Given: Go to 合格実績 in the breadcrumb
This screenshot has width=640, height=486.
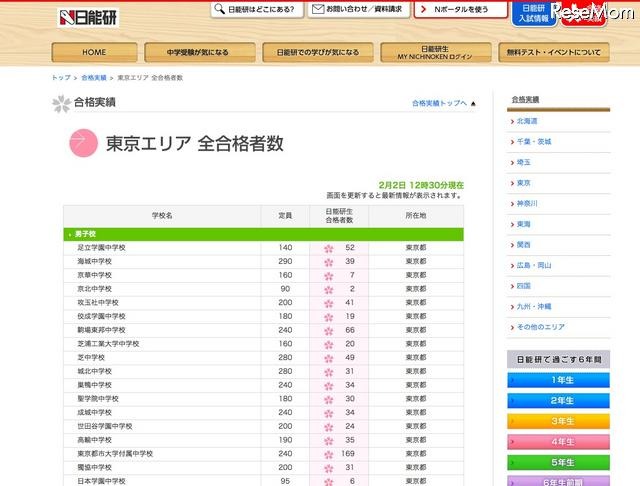Looking at the screenshot, I should (x=94, y=78).
